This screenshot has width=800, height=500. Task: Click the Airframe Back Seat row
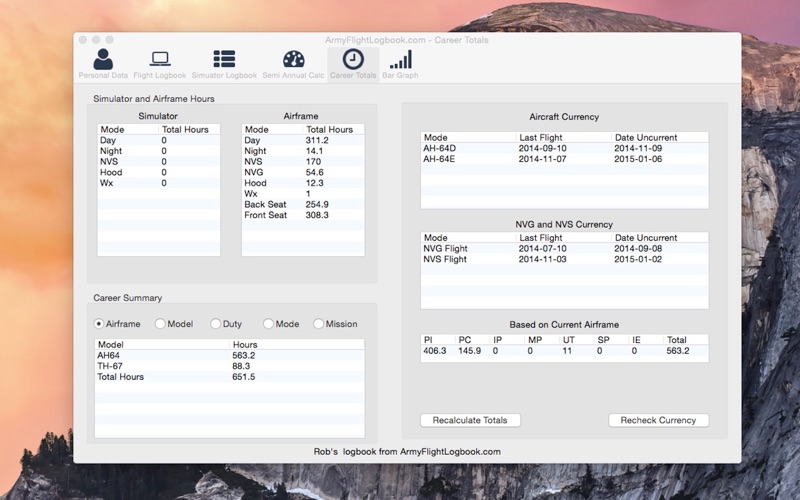coord(303,204)
